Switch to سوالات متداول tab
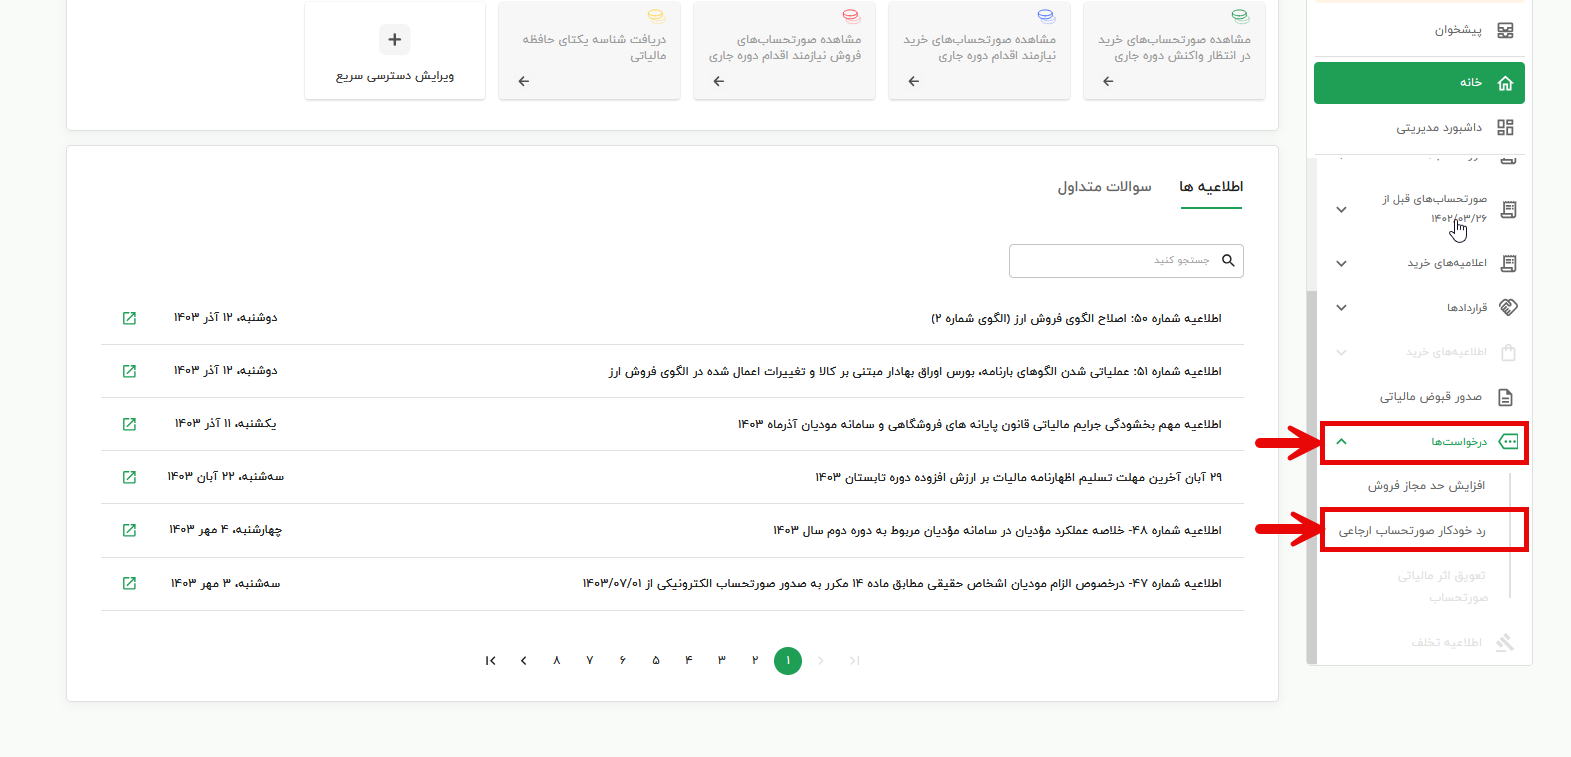This screenshot has width=1571, height=757. [1105, 187]
